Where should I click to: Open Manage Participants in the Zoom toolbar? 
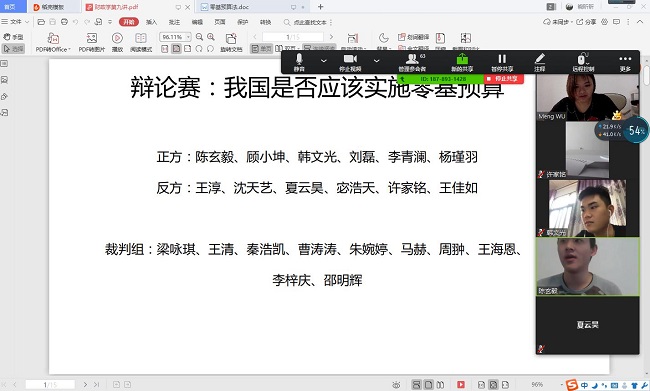[x=412, y=63]
